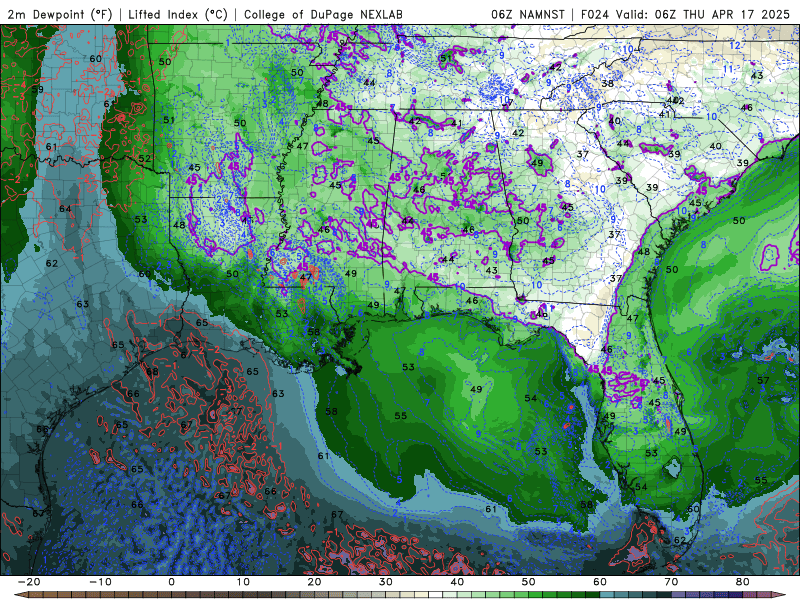Click the left end arrow of the color bar
The width and height of the screenshot is (800, 600).
(x=20, y=595)
